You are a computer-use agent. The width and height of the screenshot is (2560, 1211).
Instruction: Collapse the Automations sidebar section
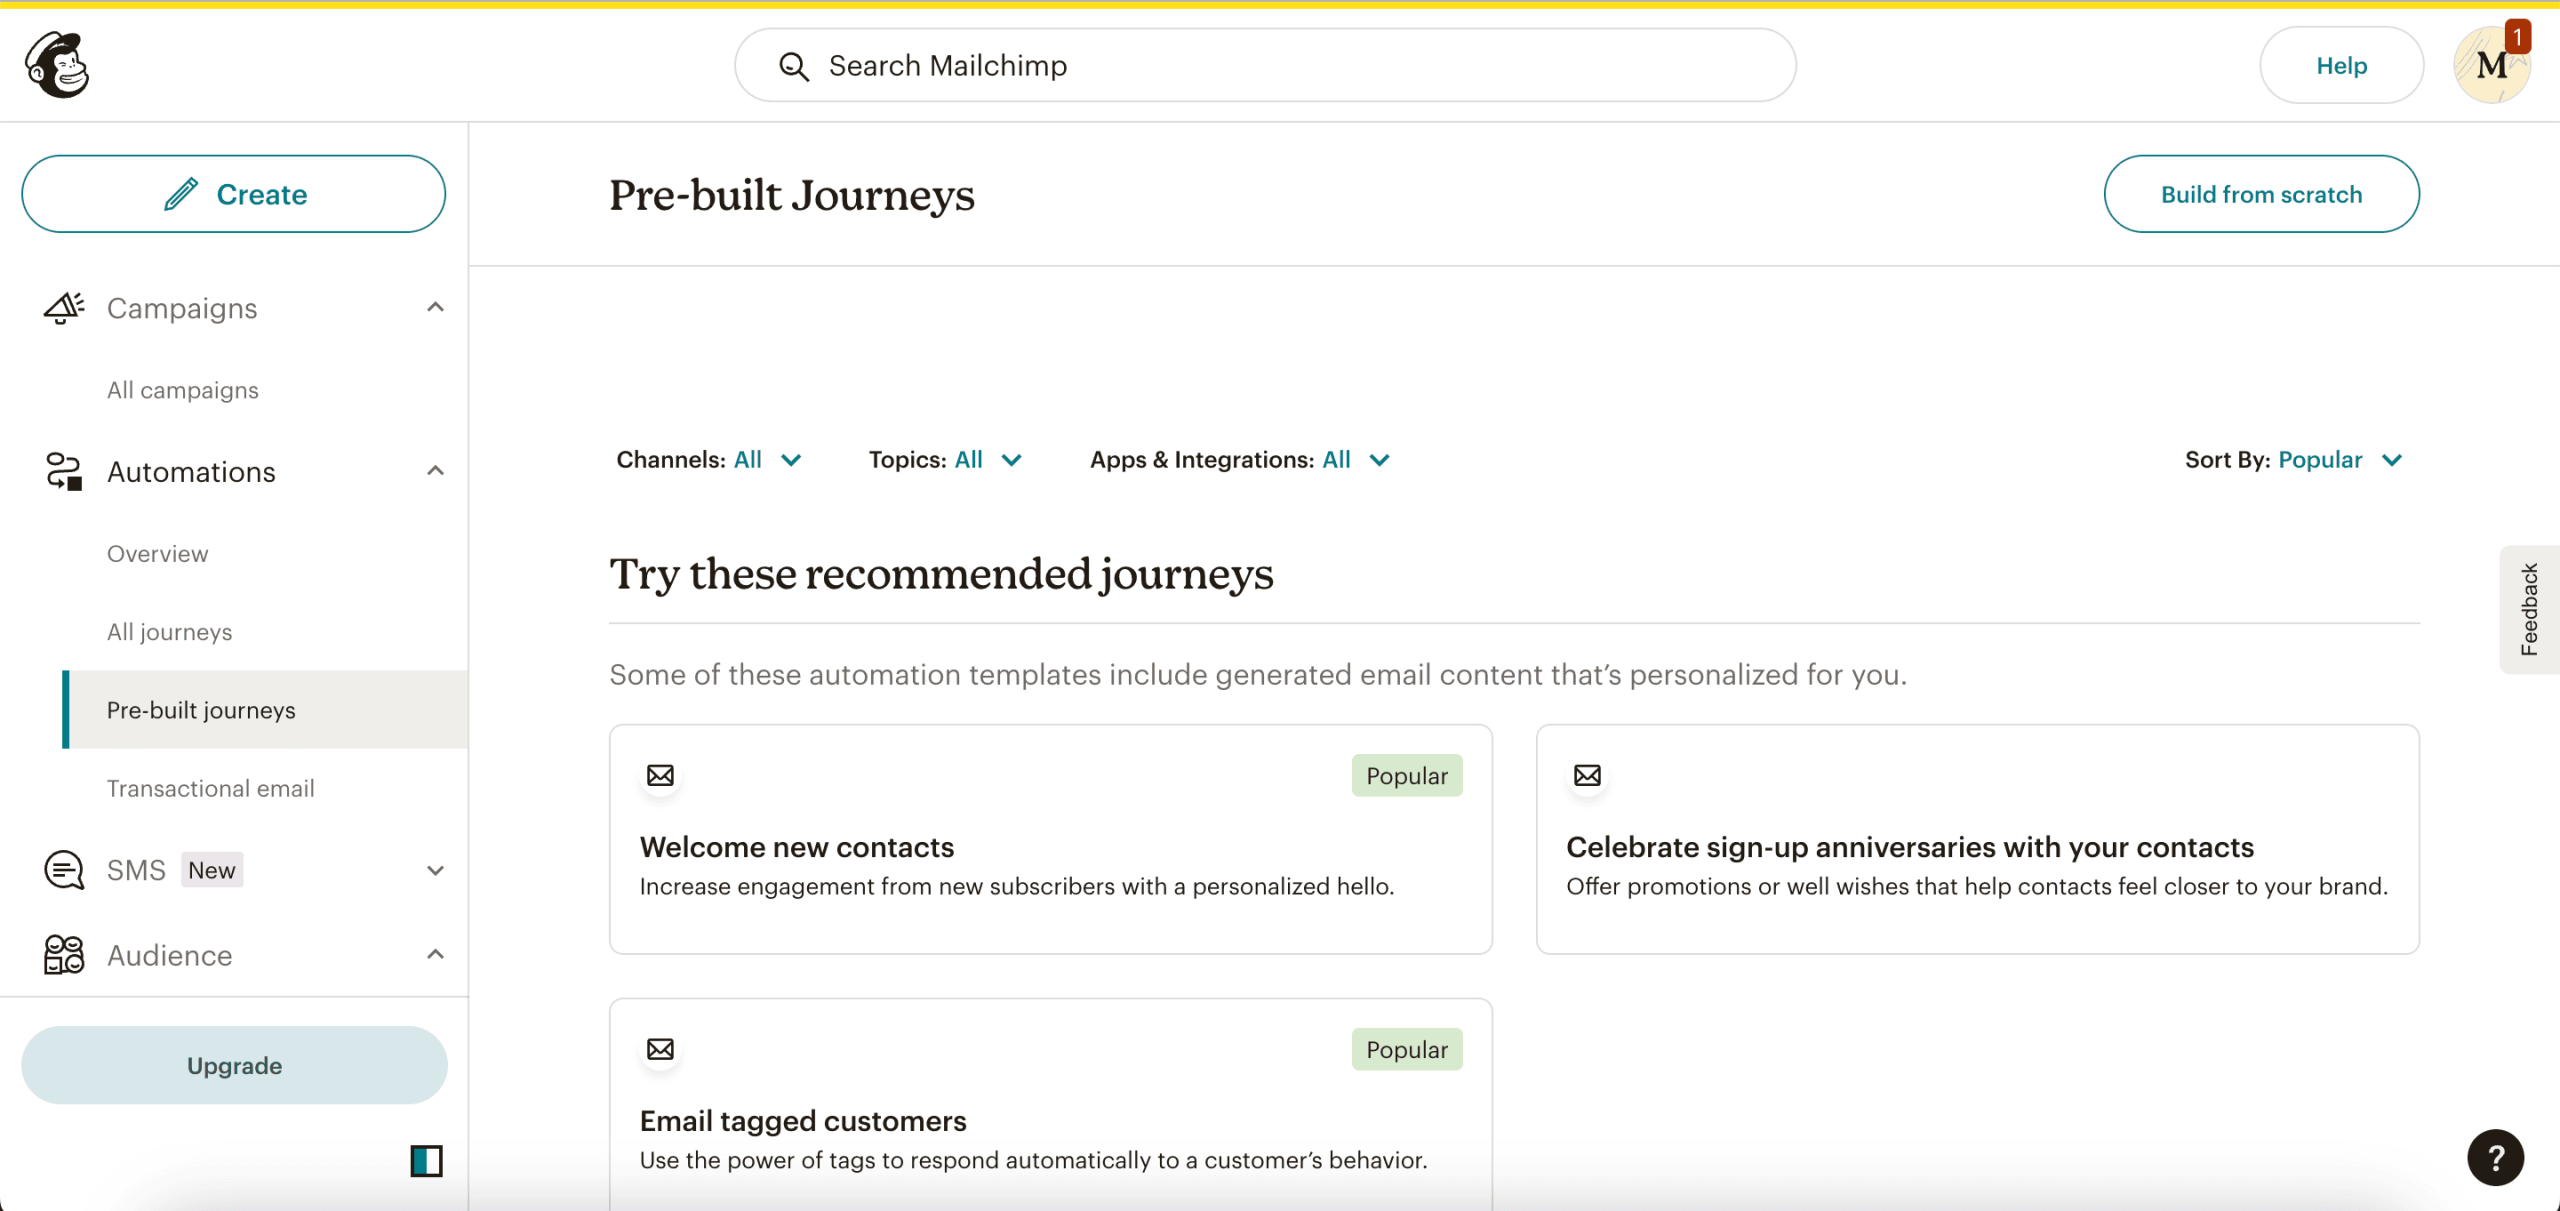click(435, 470)
